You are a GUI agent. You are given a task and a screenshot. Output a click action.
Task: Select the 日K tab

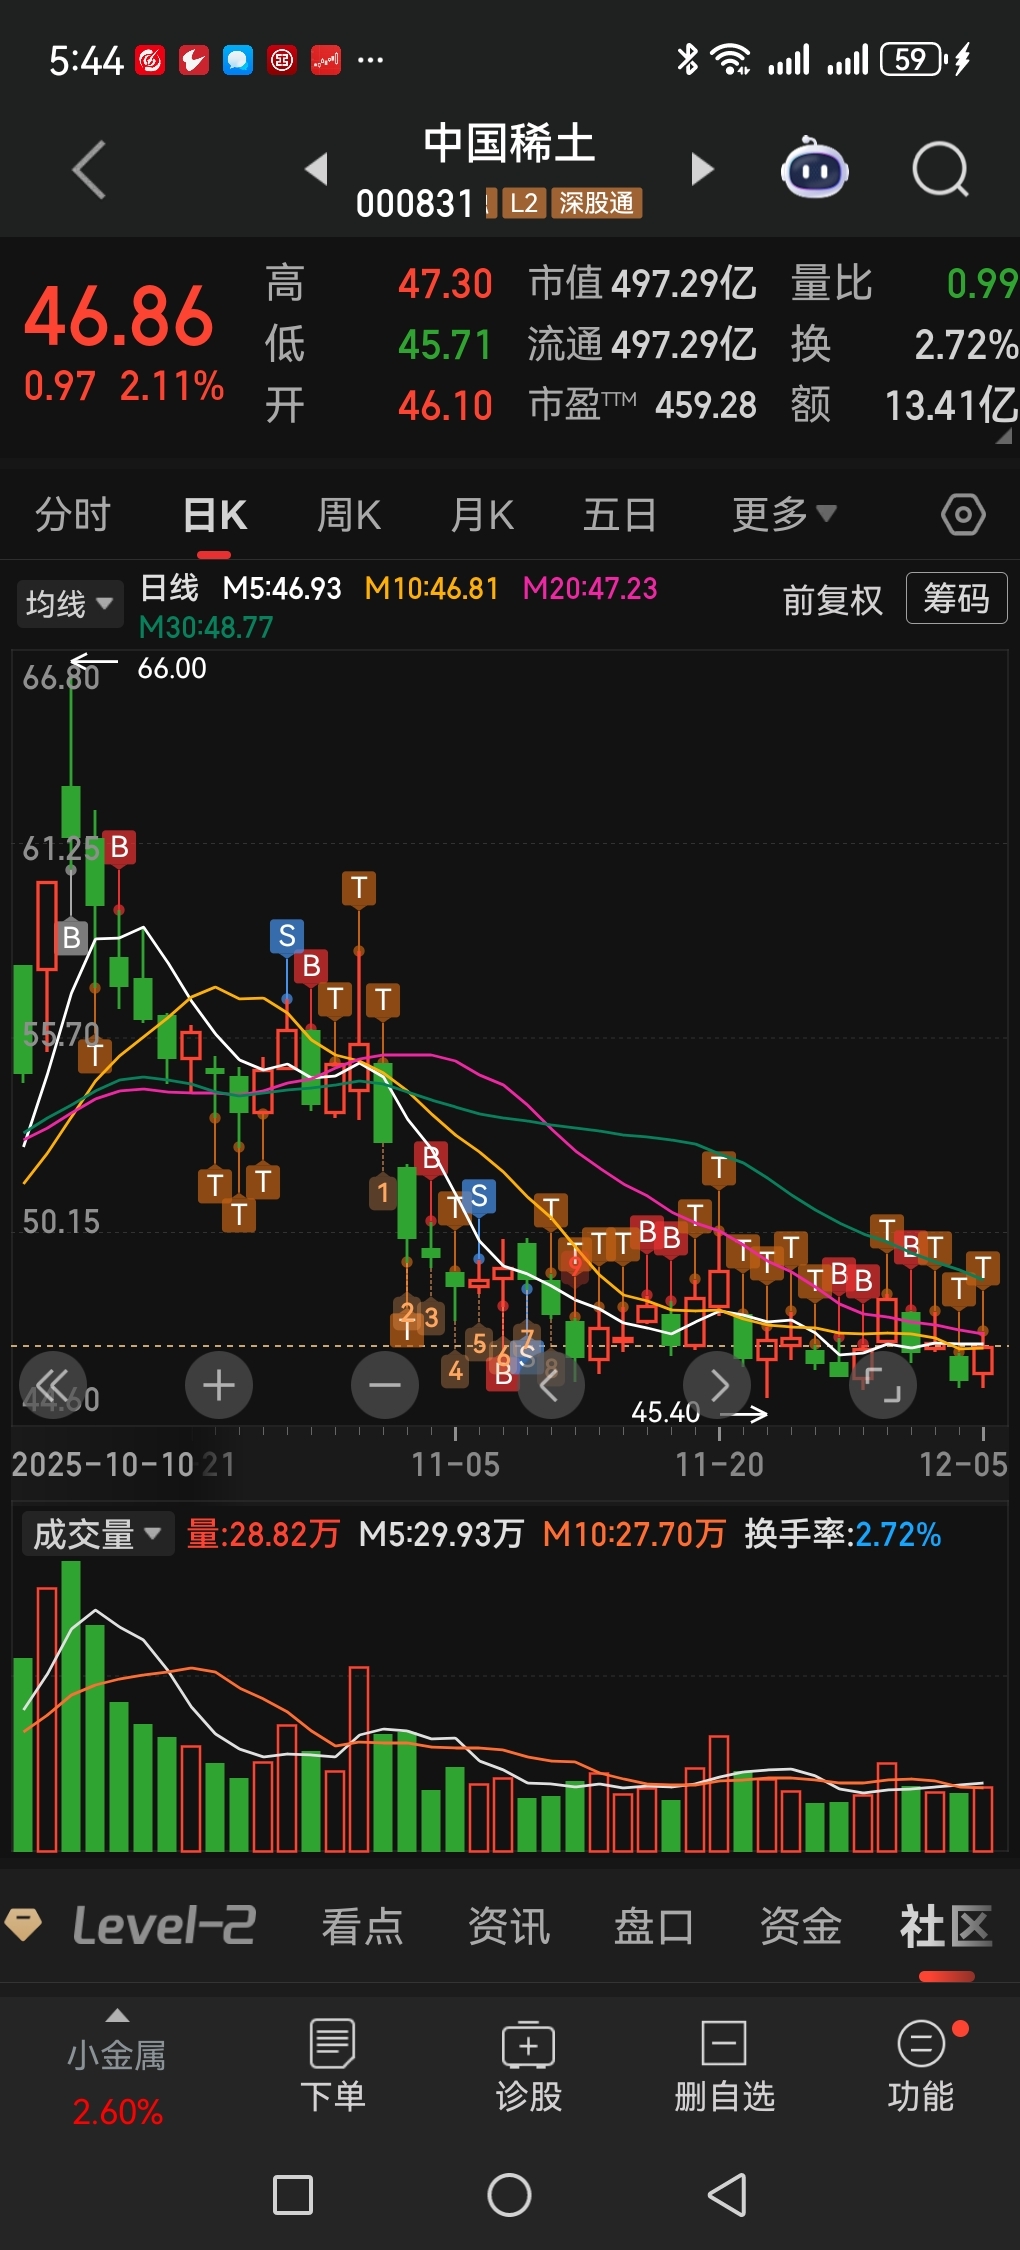coord(215,515)
